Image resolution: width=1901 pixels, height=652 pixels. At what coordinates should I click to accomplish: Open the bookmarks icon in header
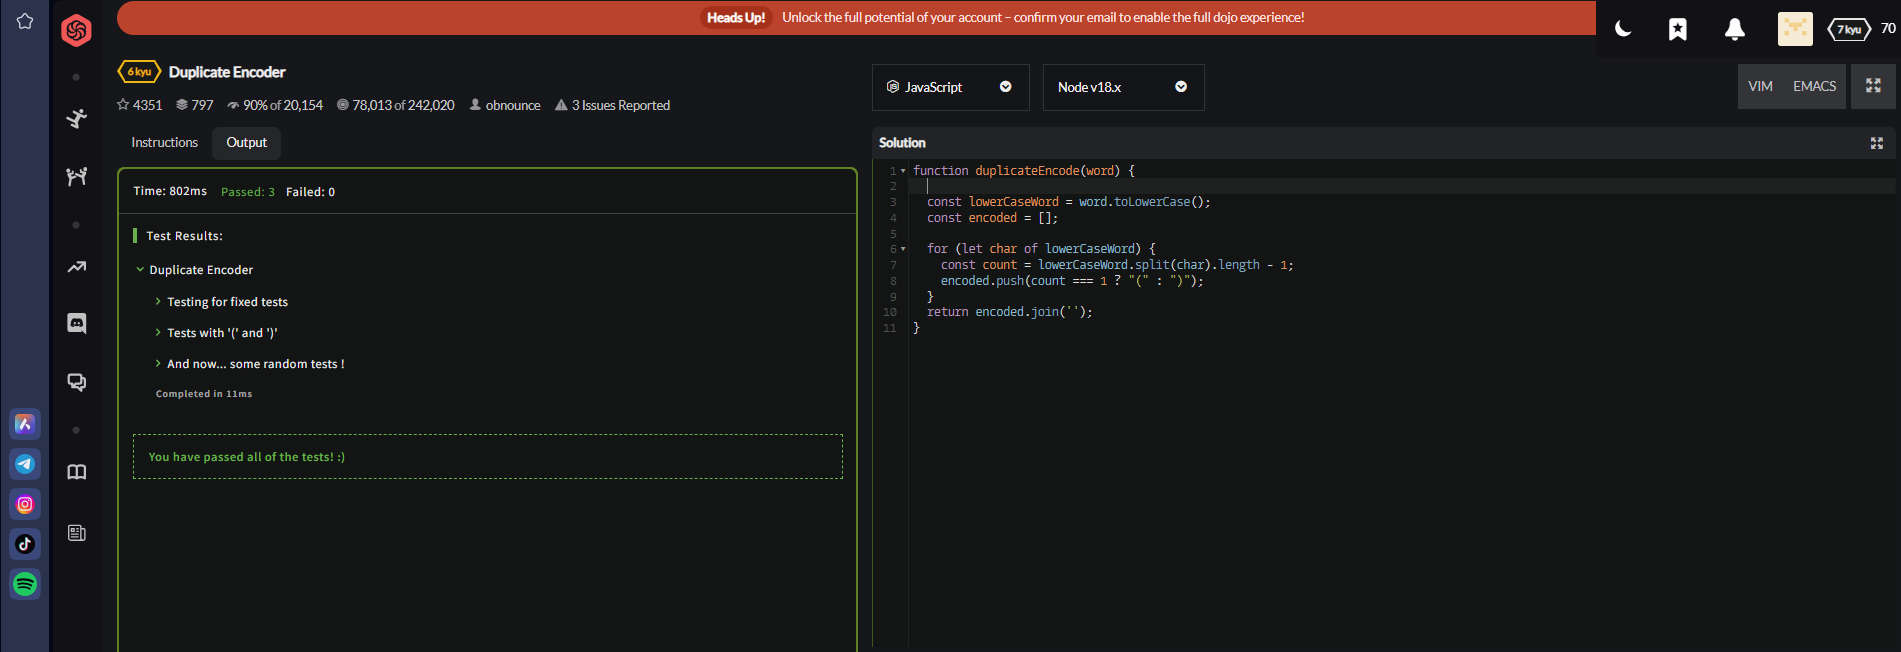pos(1678,29)
